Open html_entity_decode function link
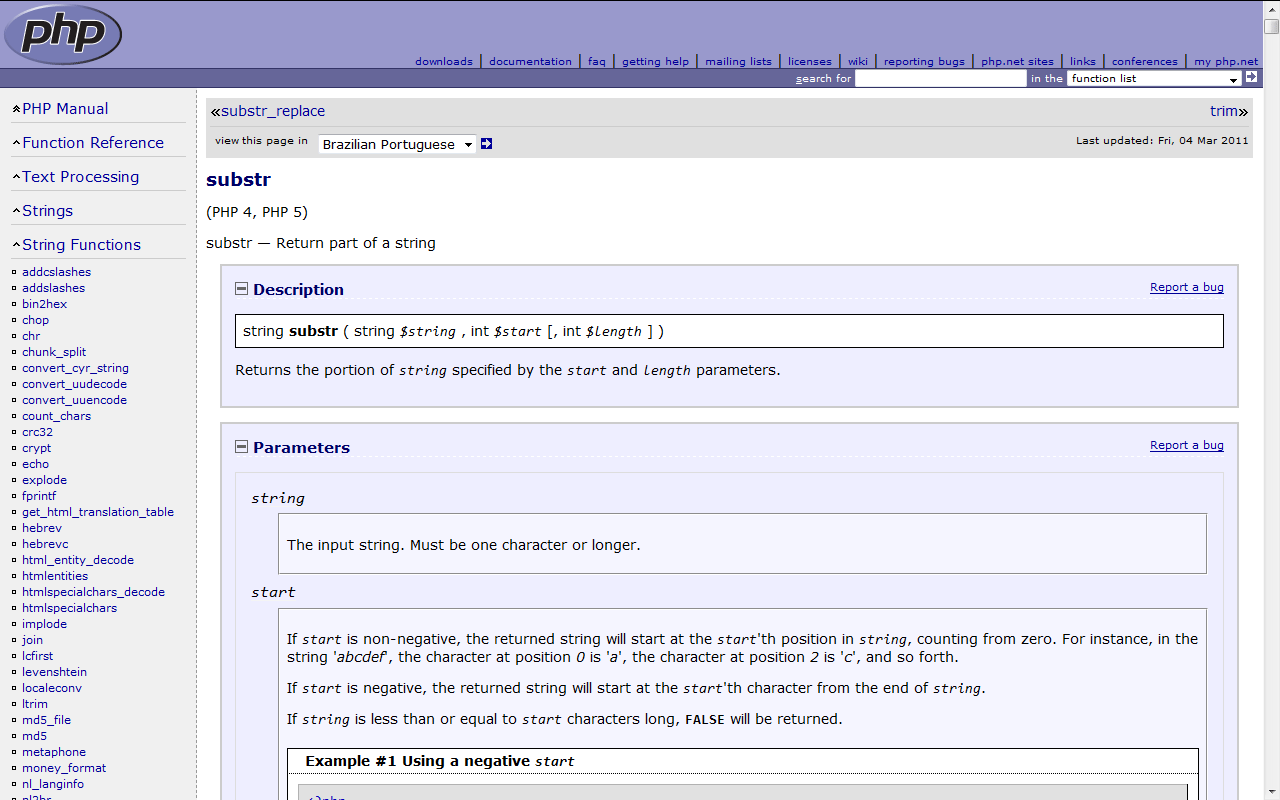The width and height of the screenshot is (1280, 800). (78, 560)
